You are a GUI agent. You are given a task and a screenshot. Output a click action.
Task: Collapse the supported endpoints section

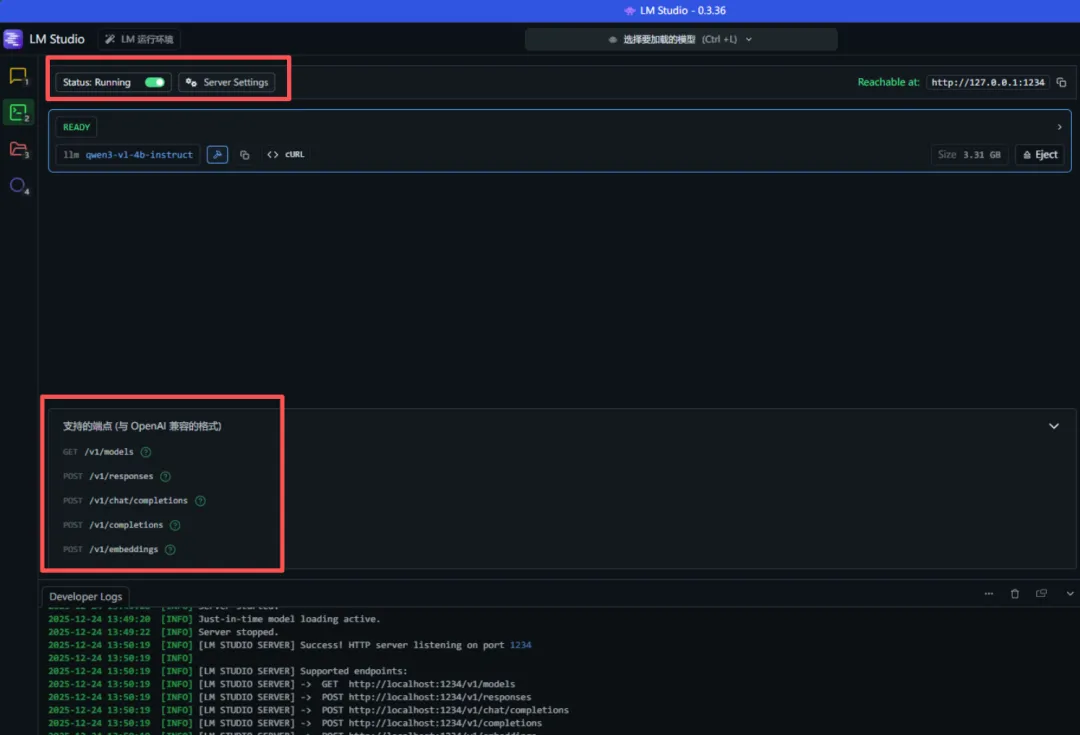tap(1053, 426)
